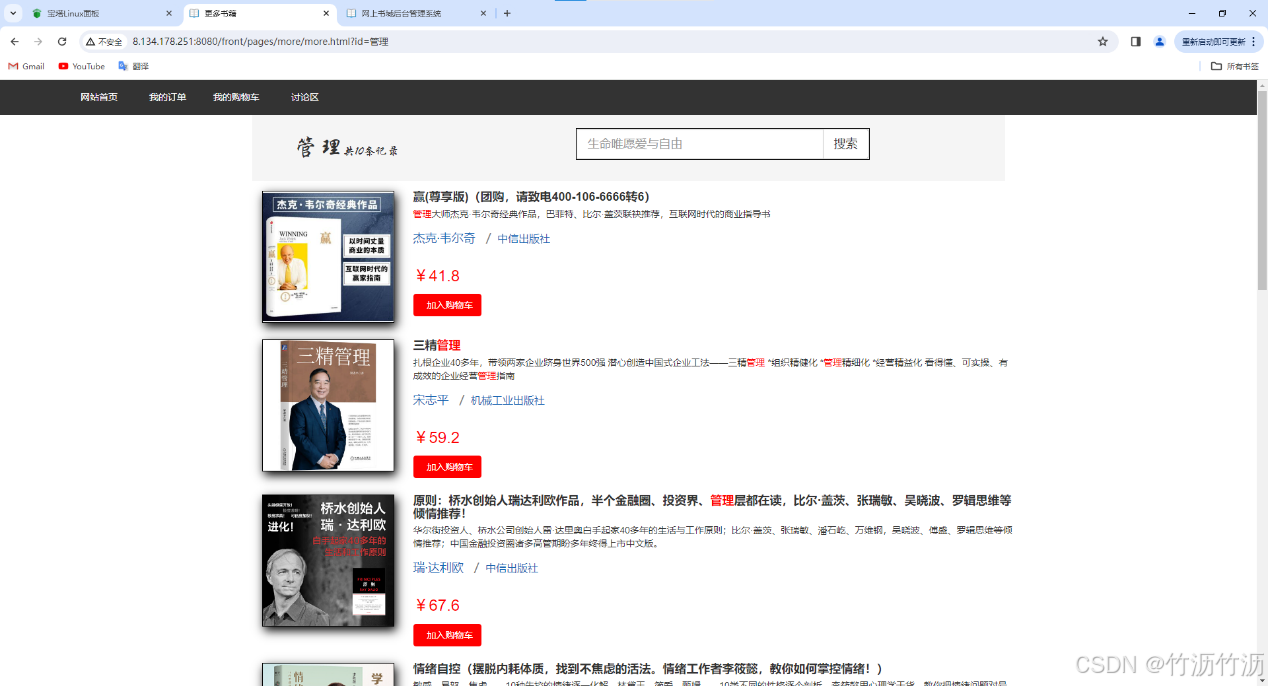Click author 宋志平
1268x686 pixels.
pos(431,400)
